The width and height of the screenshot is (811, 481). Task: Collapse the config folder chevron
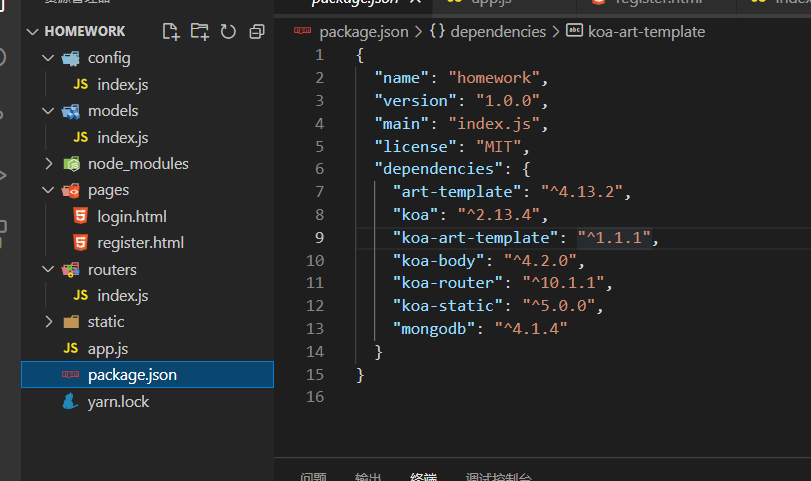coord(48,58)
